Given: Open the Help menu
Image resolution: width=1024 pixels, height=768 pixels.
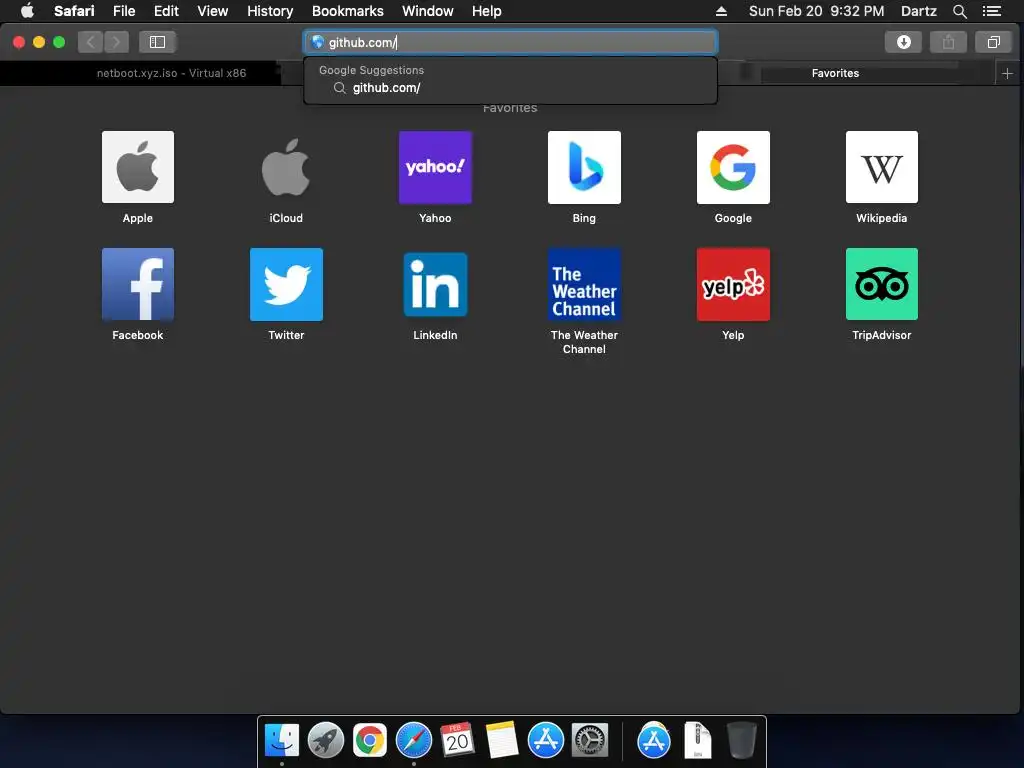Looking at the screenshot, I should click(x=487, y=11).
